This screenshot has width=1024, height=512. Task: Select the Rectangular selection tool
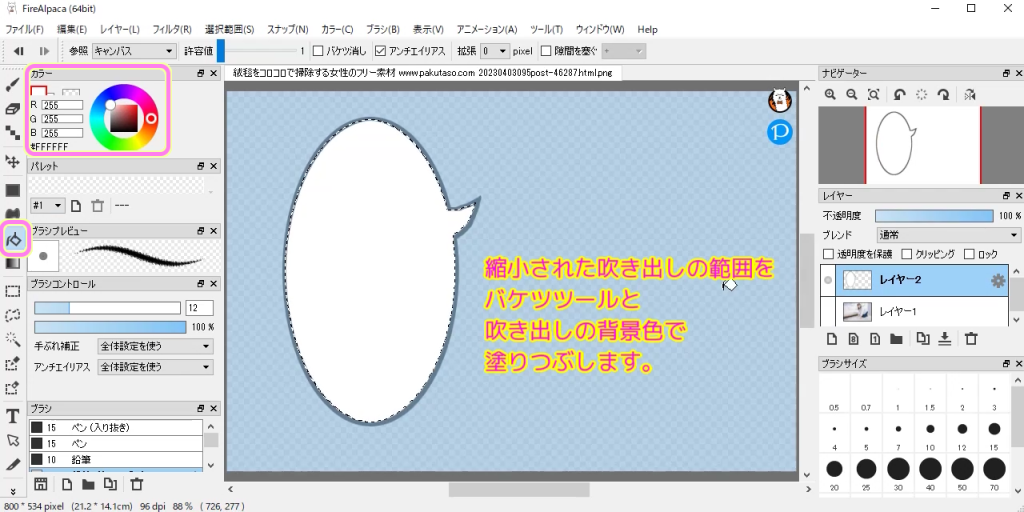click(12, 291)
